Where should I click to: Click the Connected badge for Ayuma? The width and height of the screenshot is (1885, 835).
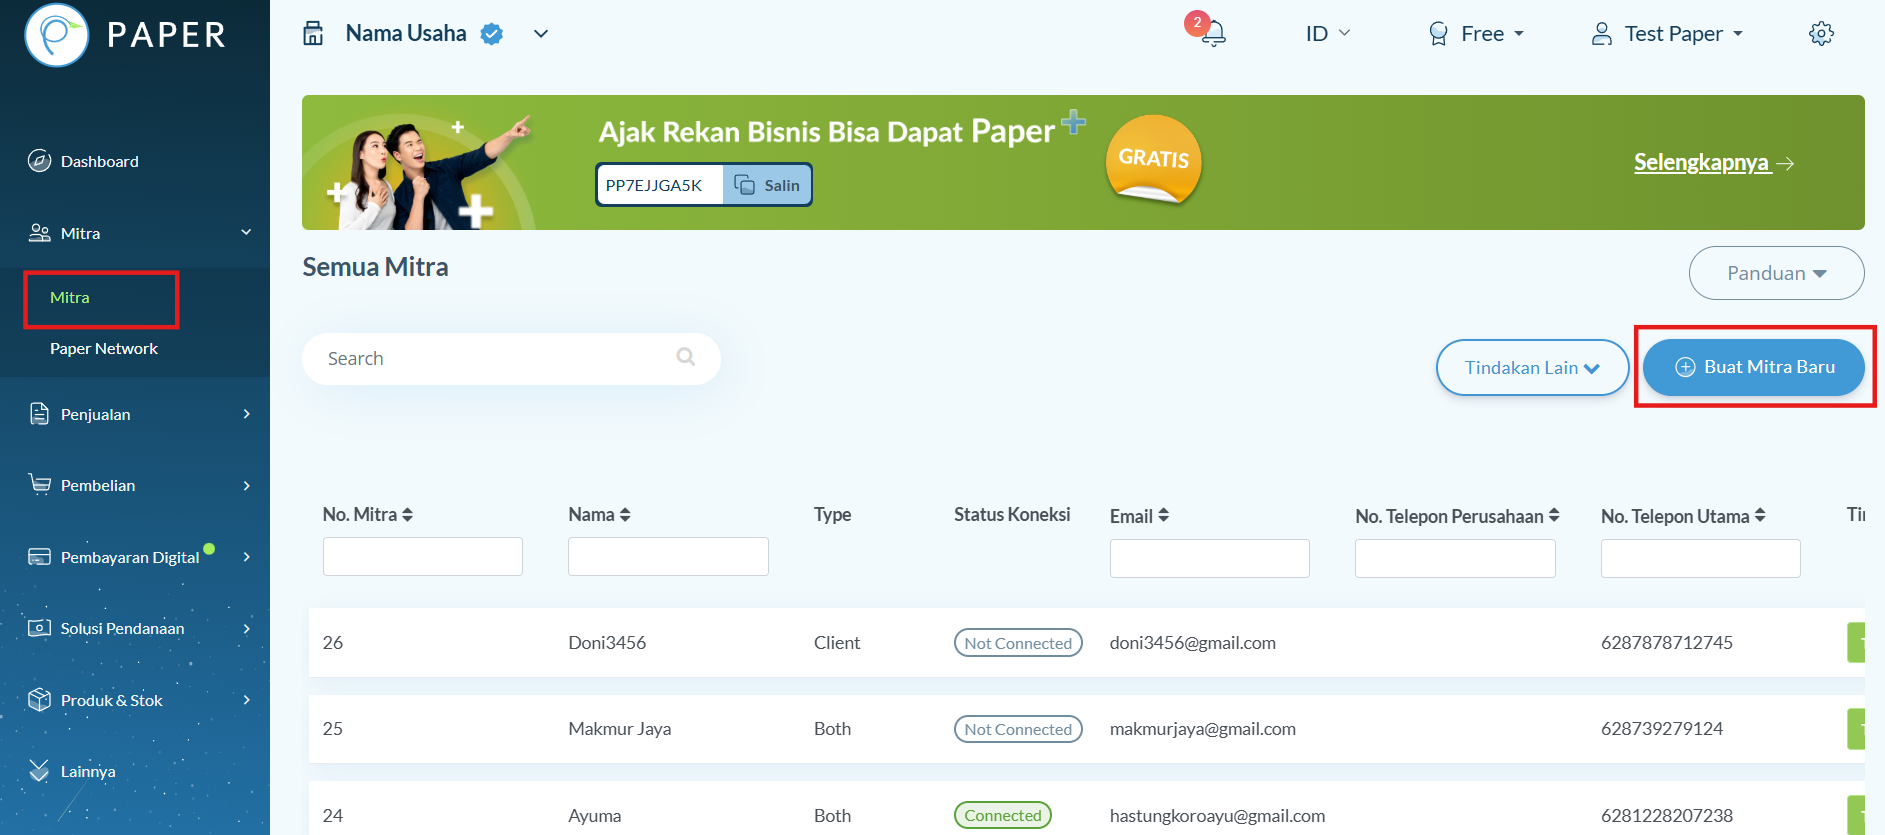tap(1003, 815)
